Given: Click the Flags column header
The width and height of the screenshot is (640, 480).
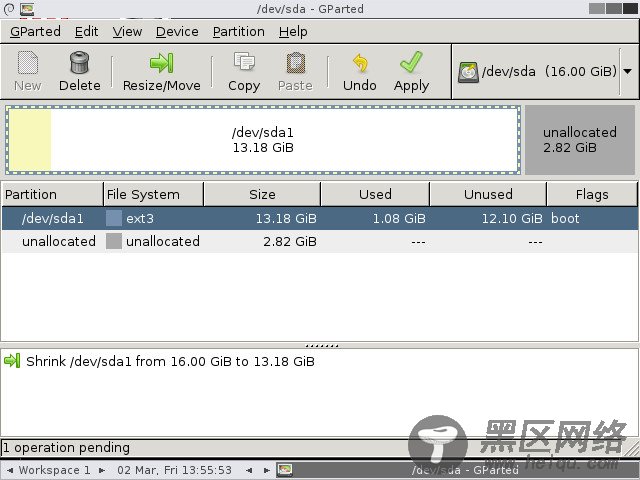Looking at the screenshot, I should pyautogui.click(x=592, y=194).
